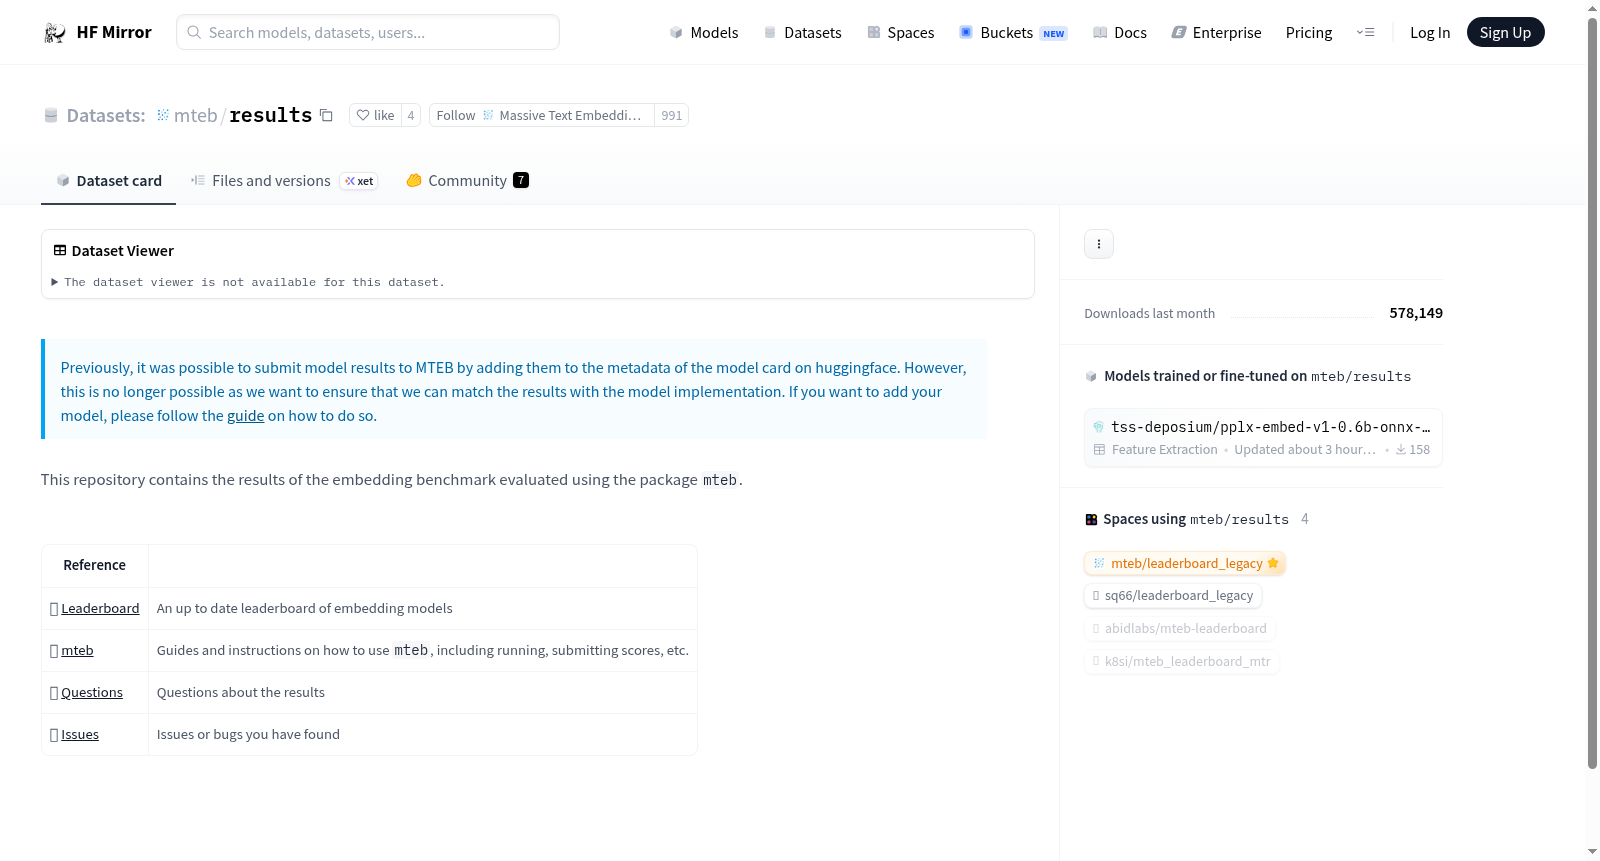Open the guide link in the notice
Screen dimensions: 1600x861
[x=245, y=415]
